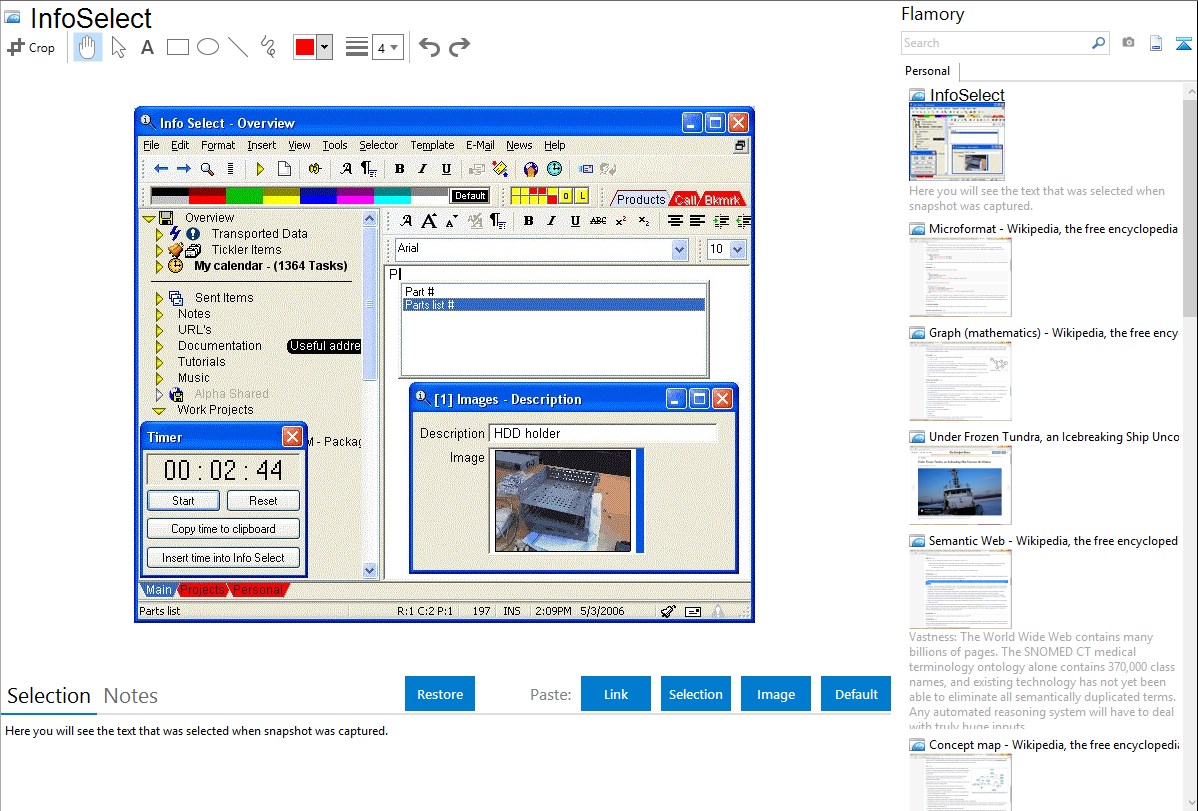
Task: Open the Arial font dropdown
Action: (679, 249)
